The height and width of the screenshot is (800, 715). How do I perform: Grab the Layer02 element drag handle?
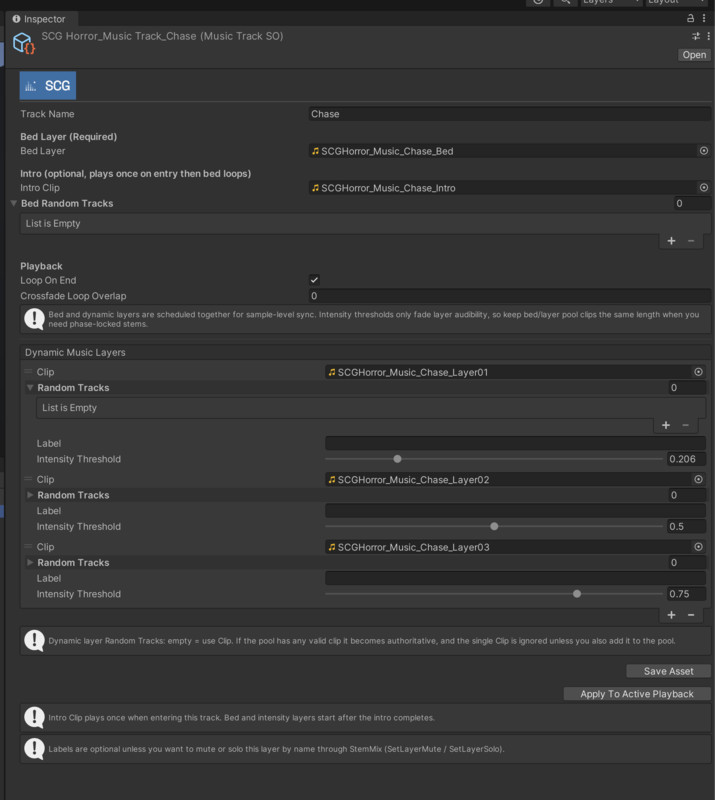click(x=28, y=479)
